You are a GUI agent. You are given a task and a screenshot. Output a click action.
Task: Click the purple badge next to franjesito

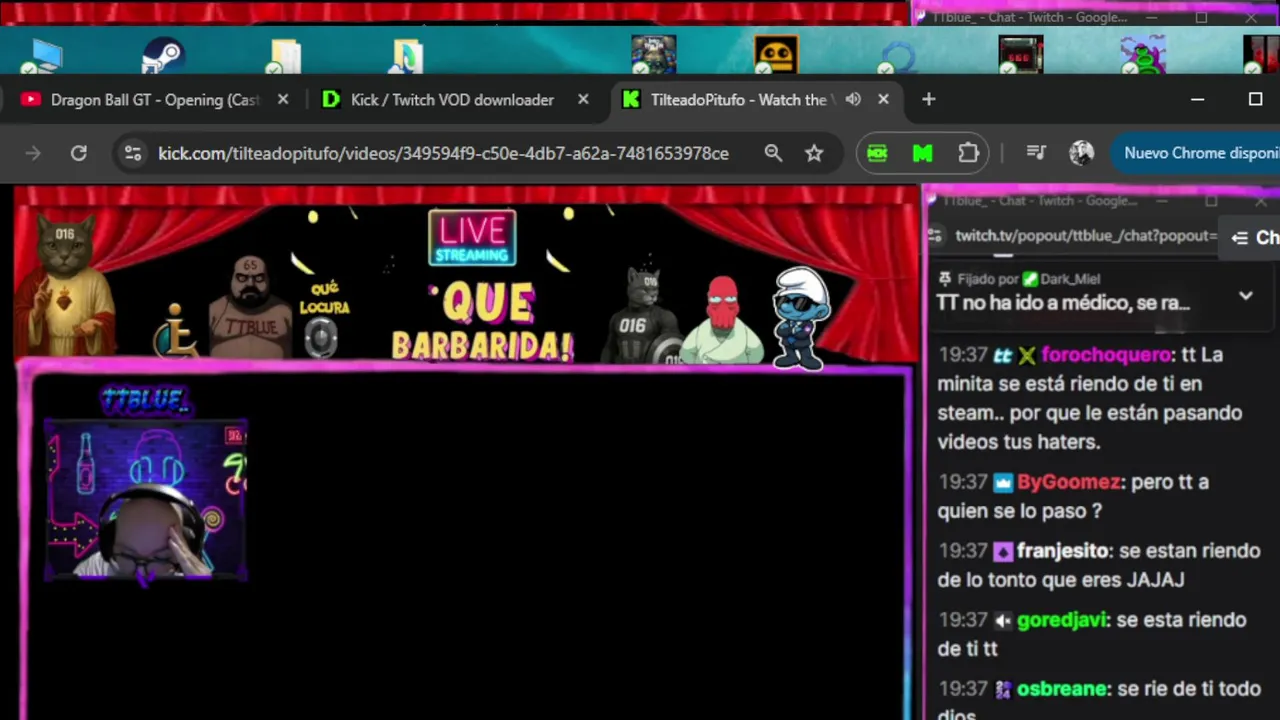[x=1003, y=551]
